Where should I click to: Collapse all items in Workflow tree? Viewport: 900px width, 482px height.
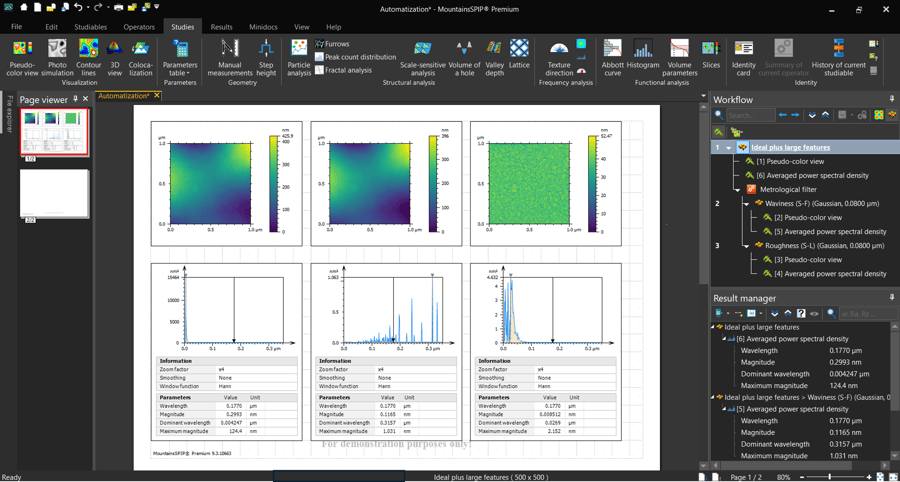pos(825,115)
